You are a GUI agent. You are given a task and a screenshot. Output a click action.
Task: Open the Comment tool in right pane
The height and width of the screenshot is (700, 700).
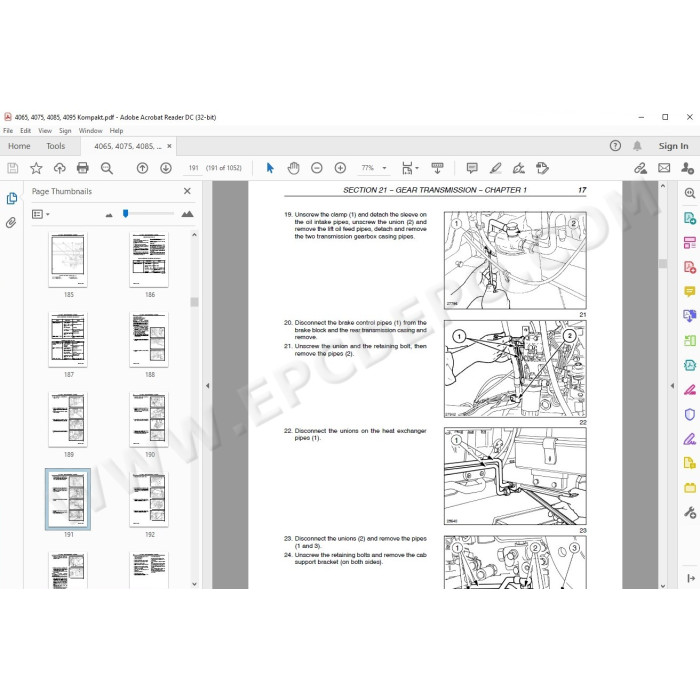point(690,292)
